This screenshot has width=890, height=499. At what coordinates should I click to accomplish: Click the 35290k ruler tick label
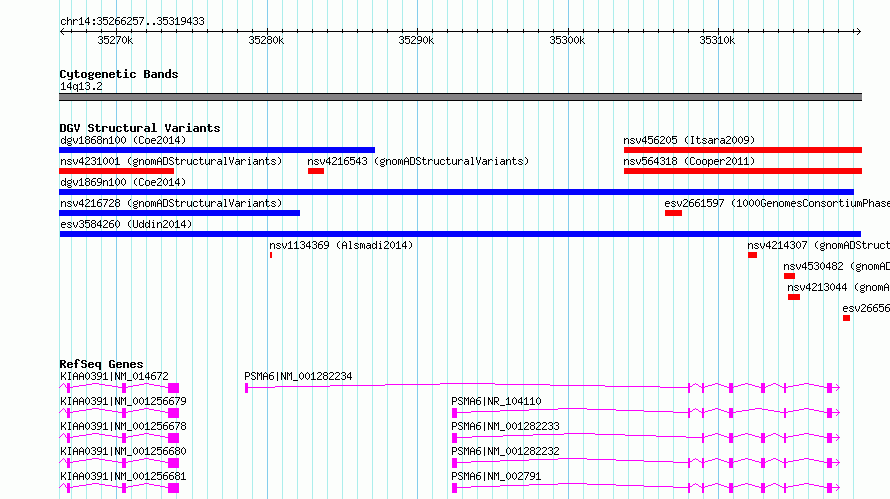click(416, 40)
